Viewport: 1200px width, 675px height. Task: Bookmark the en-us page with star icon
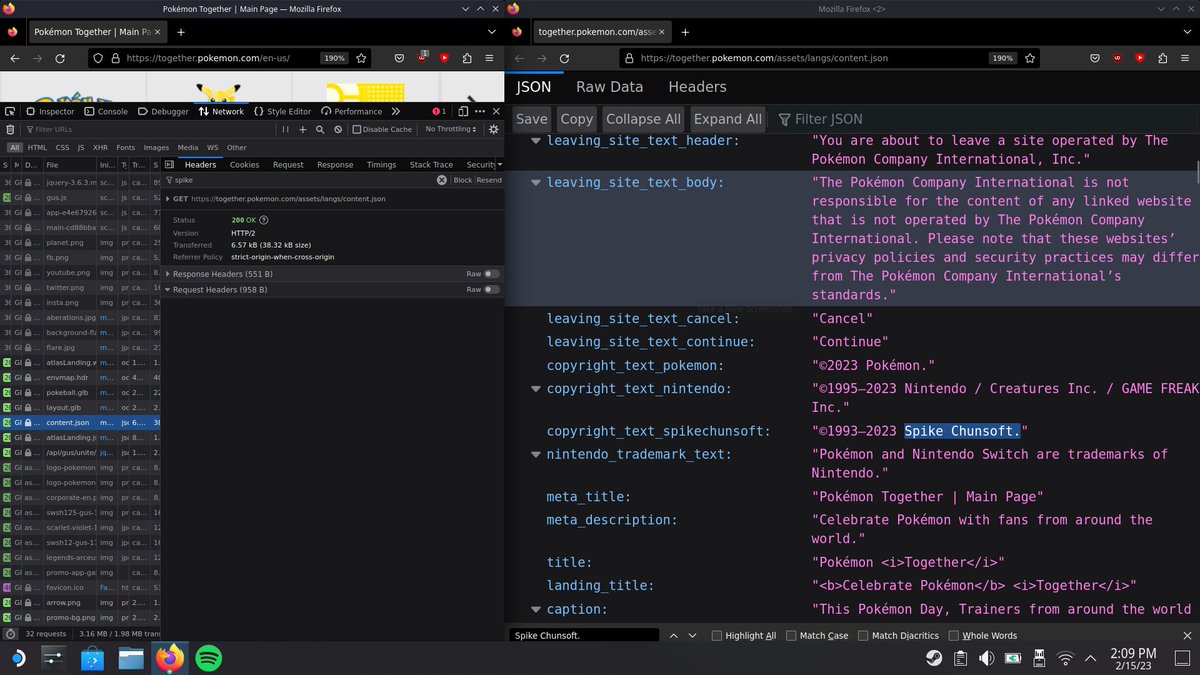click(361, 58)
